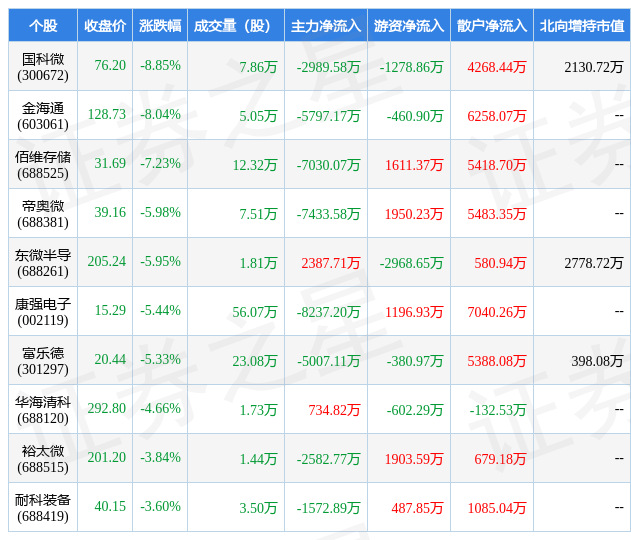This screenshot has width=631, height=540.
Task: Click northbound value 2130.72万
Action: point(594,67)
